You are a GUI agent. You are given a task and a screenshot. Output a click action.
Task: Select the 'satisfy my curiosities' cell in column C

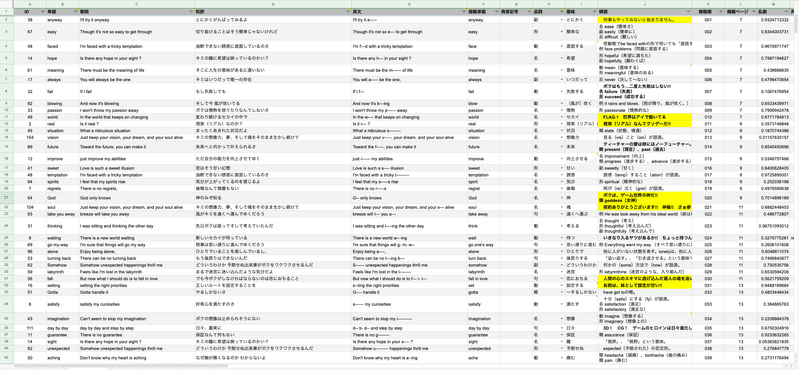(x=137, y=305)
